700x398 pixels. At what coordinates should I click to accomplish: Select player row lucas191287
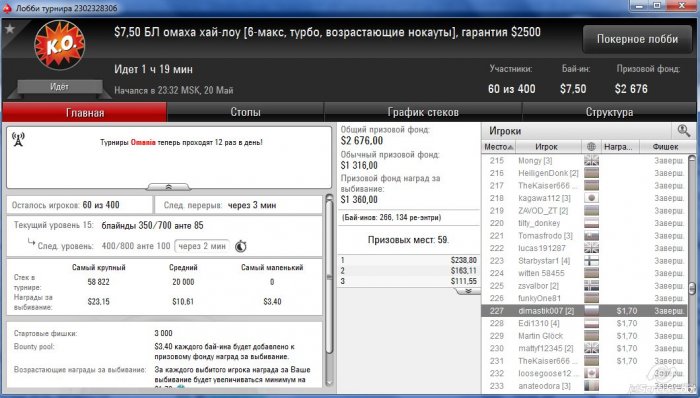[584, 248]
